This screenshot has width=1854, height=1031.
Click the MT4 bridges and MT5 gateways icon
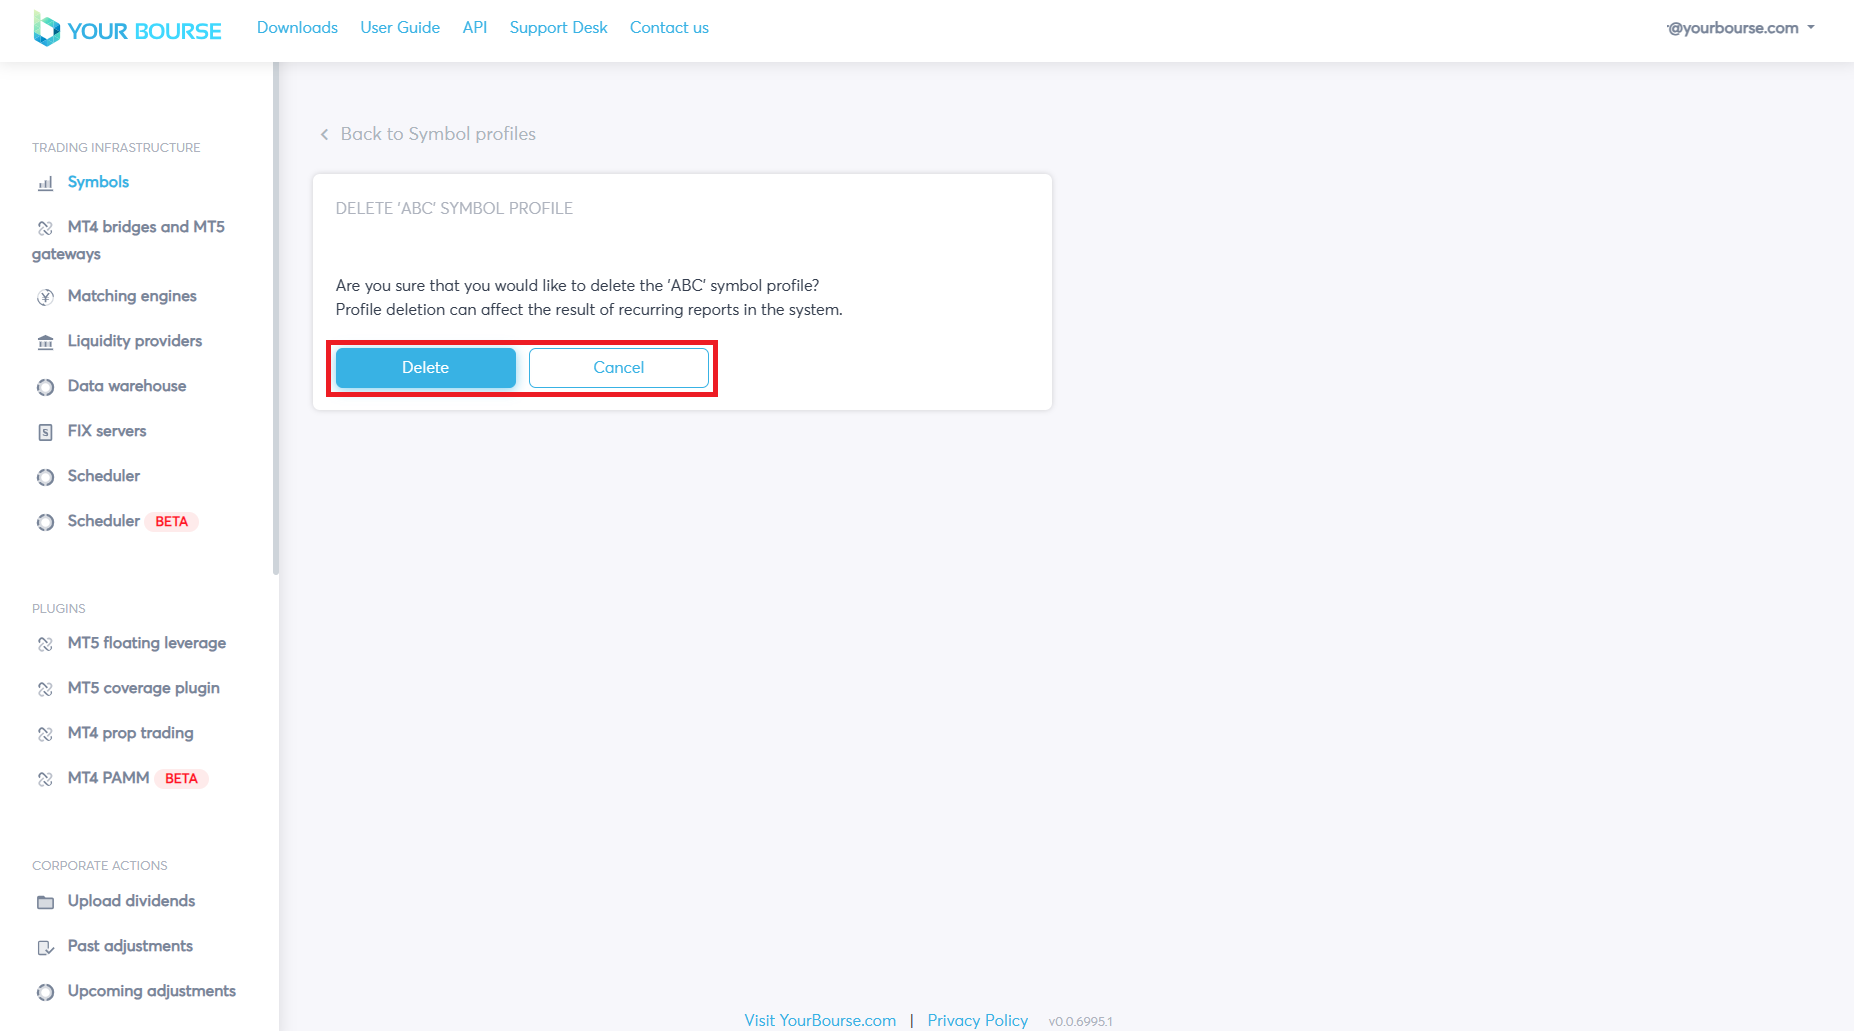click(45, 228)
